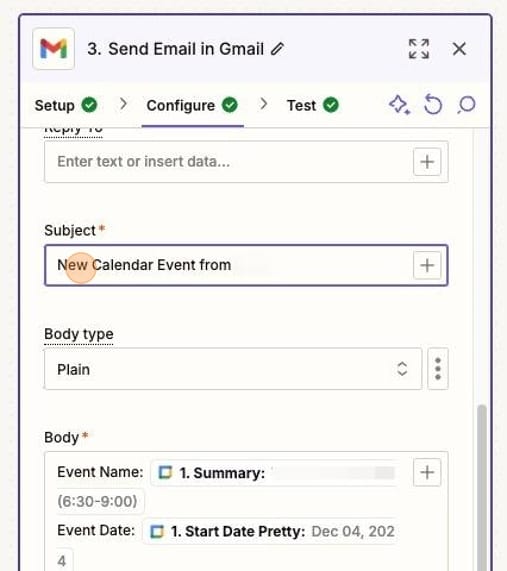Click the 'Event Date:' text in Body
The image size is (507, 571).
pyautogui.click(x=96, y=531)
